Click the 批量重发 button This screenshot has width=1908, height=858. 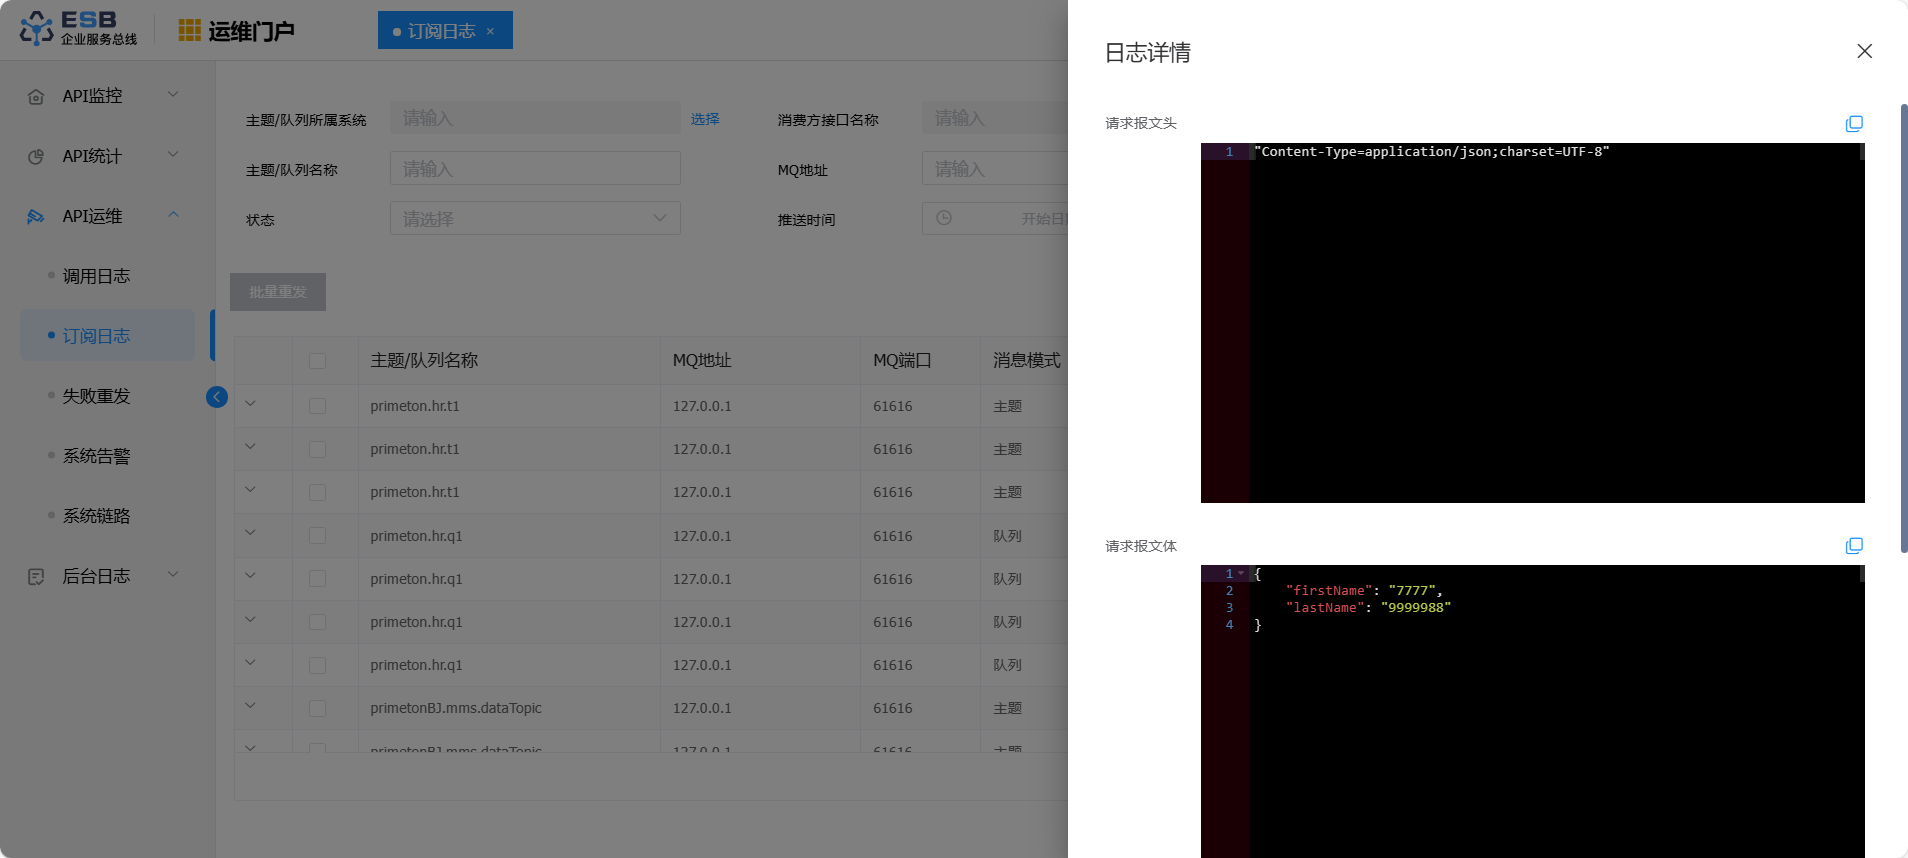tap(278, 292)
